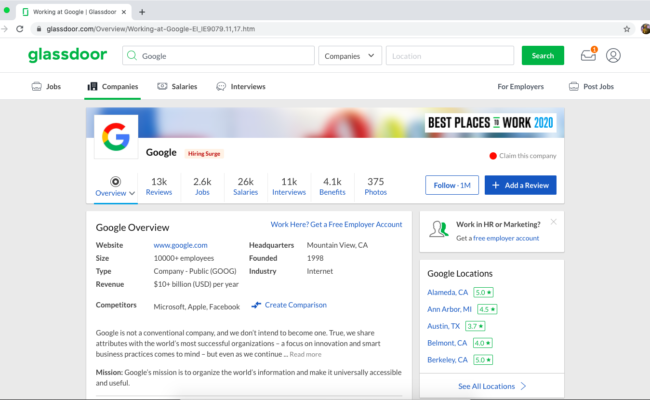
Task: Click the Companies building icon
Action: [92, 86]
